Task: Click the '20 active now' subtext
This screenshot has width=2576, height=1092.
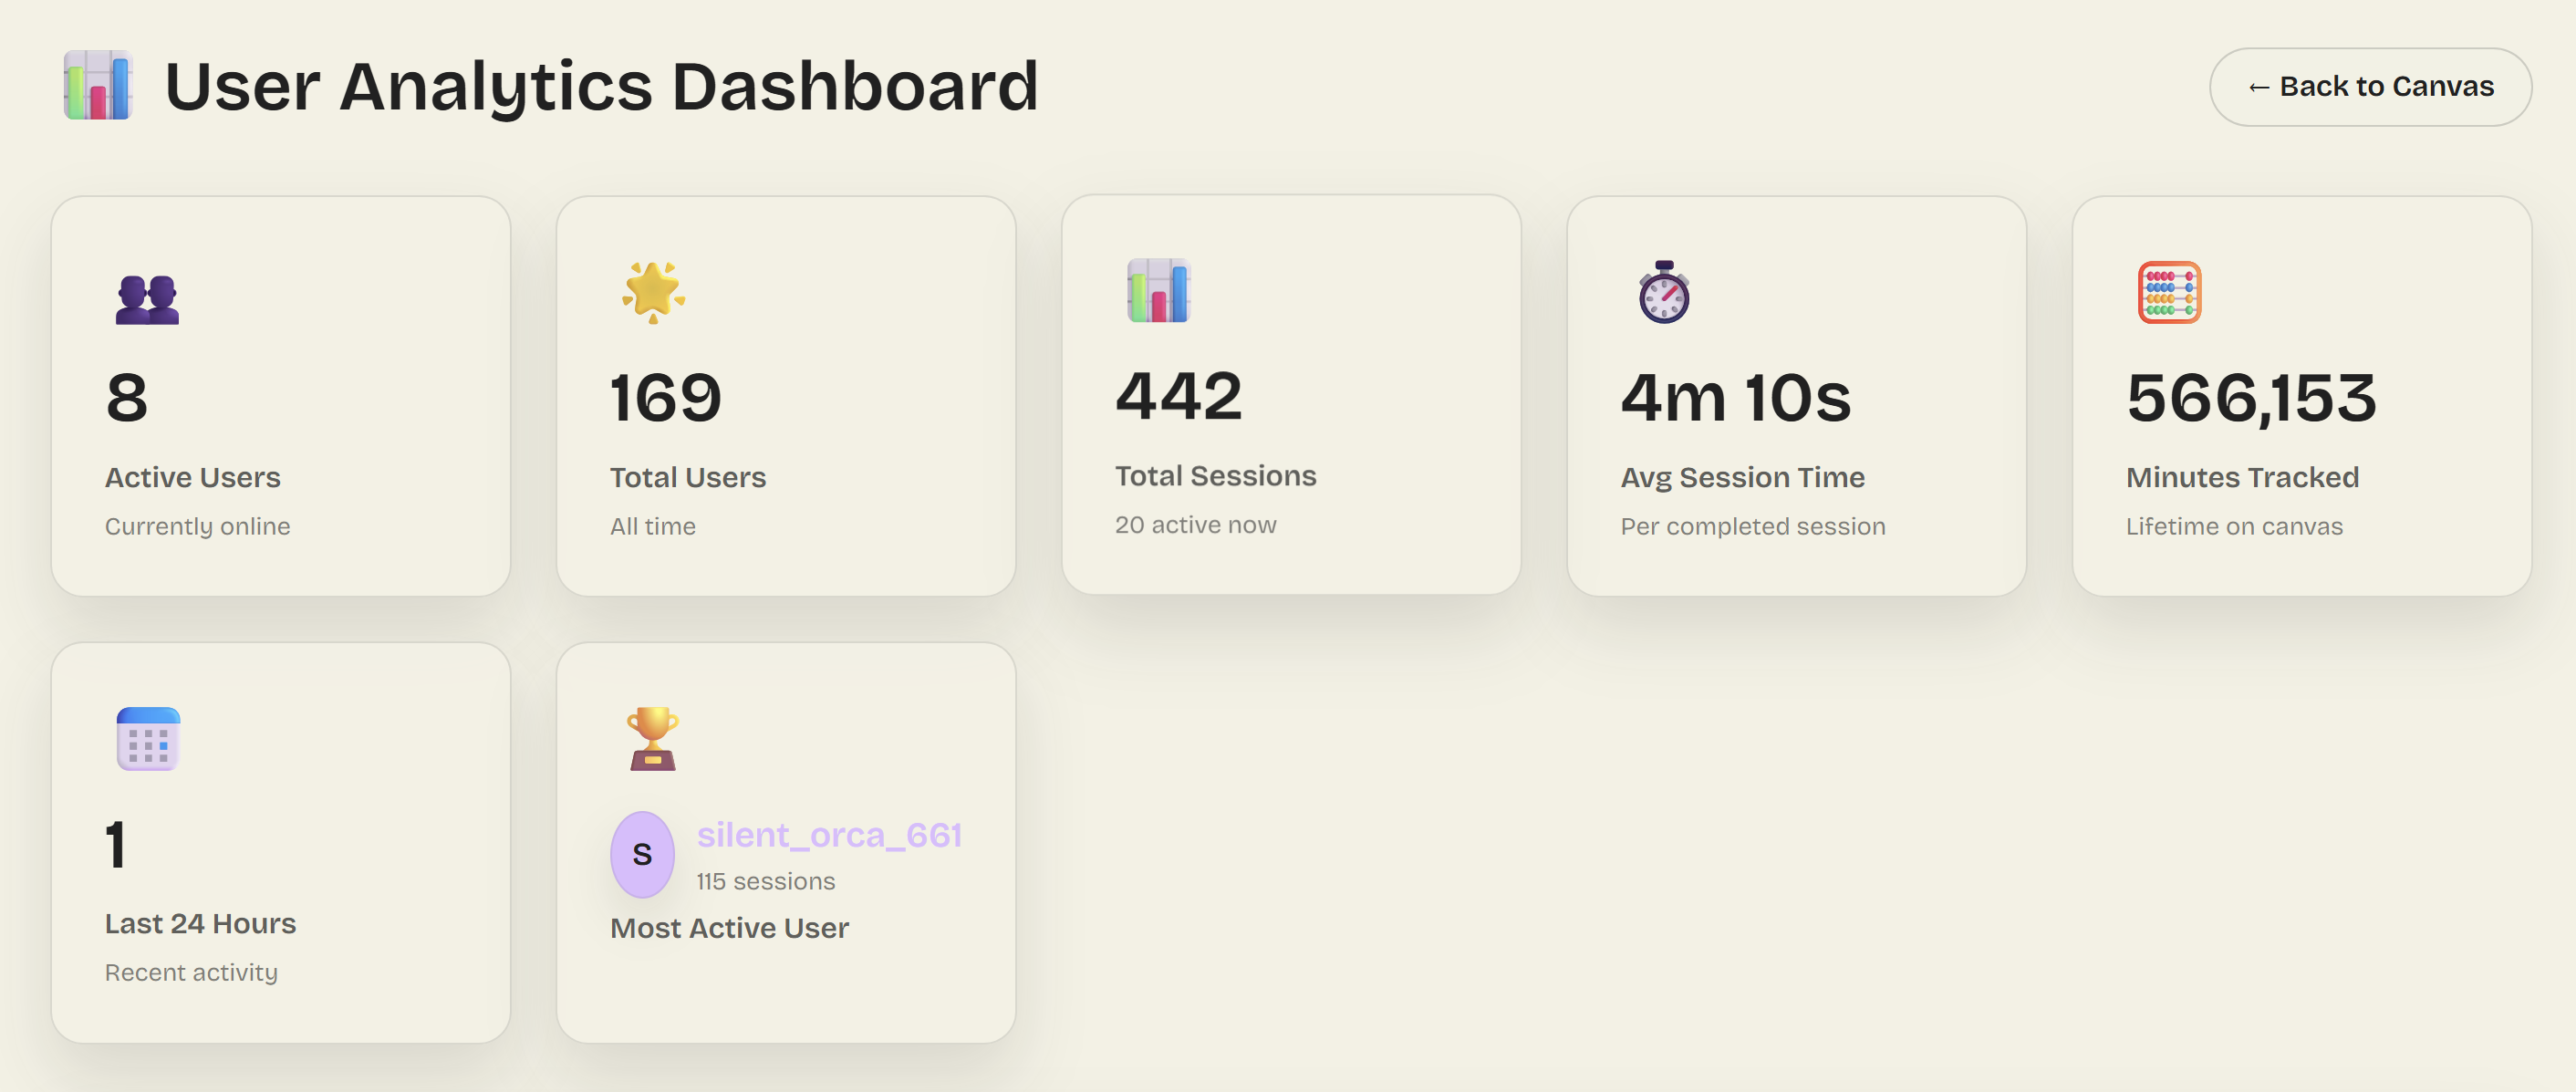Action: point(1195,525)
